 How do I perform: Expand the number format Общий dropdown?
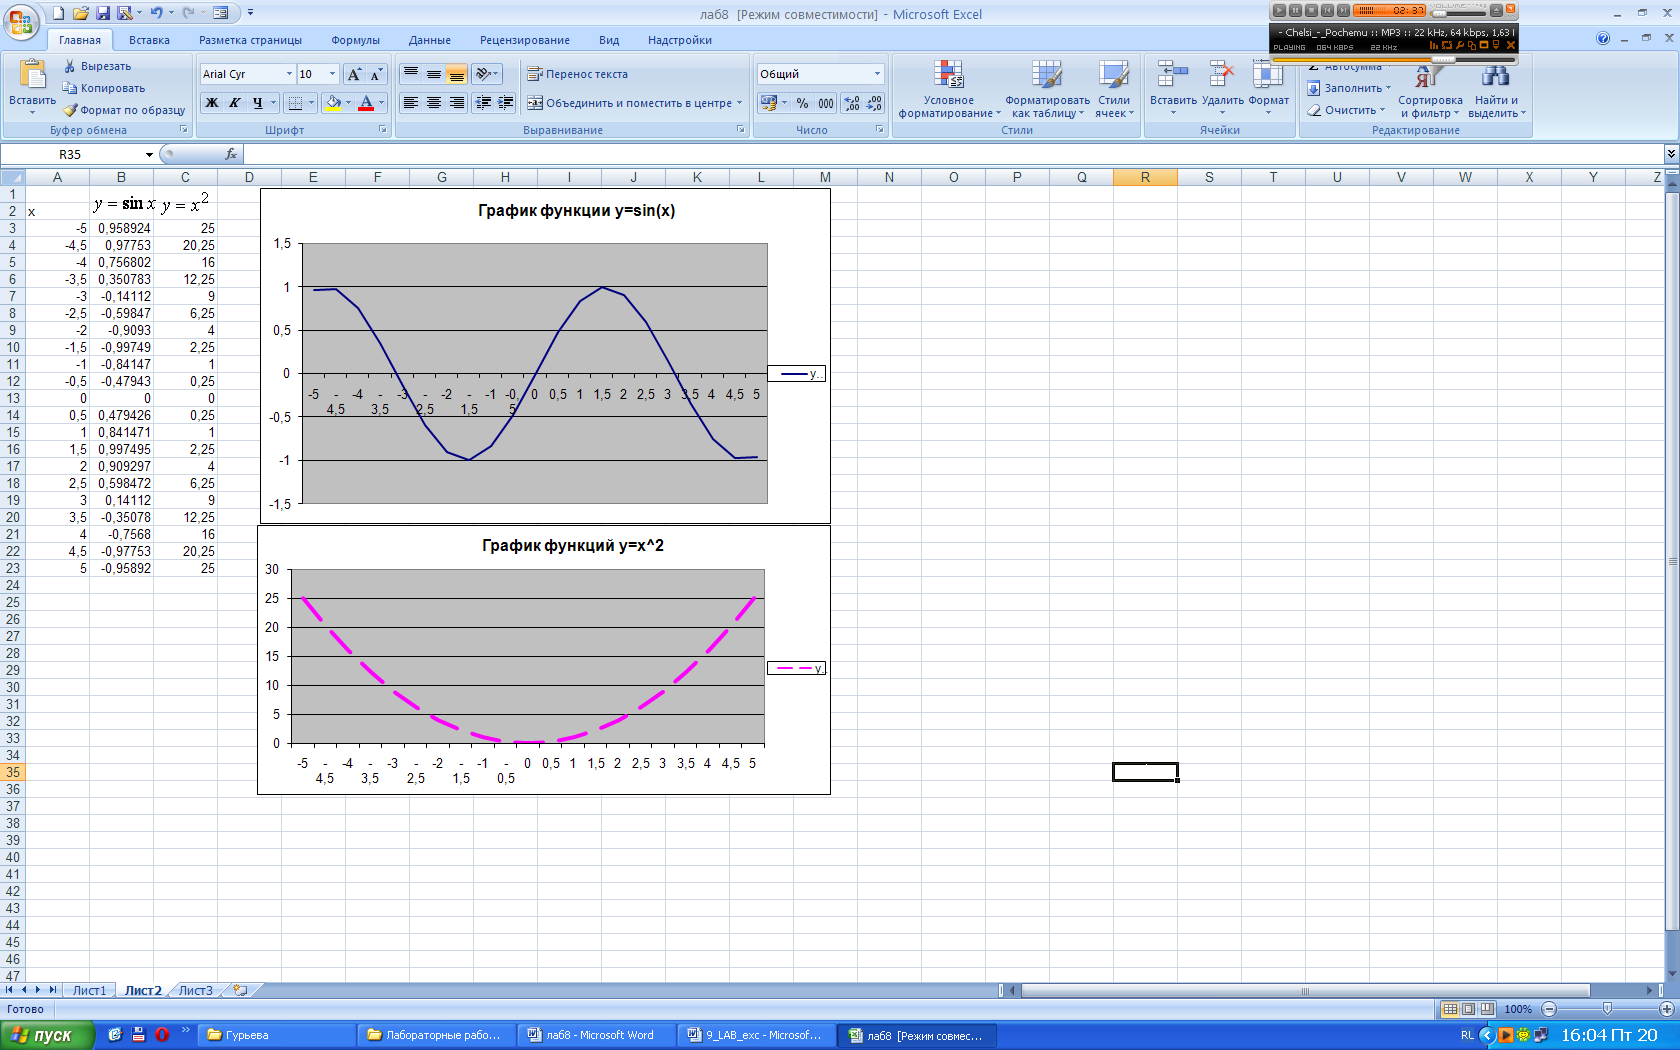click(x=877, y=74)
